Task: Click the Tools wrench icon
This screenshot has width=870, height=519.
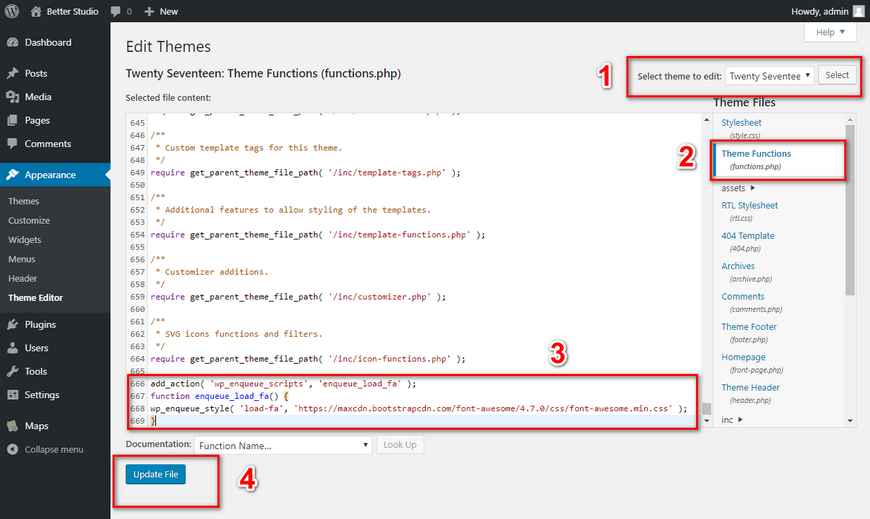Action: 12,371
